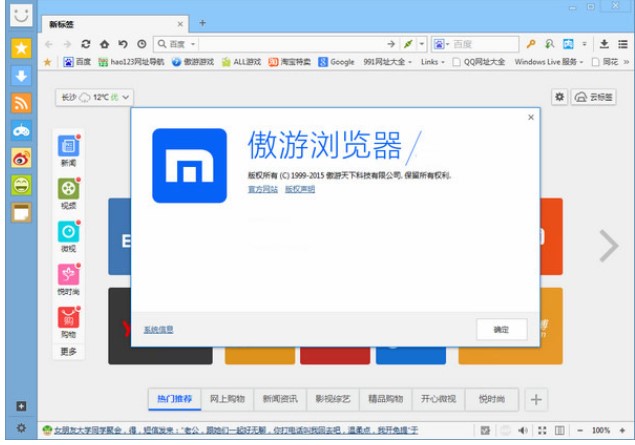Open the 版权声明 link
635x445 pixels.
300,189
